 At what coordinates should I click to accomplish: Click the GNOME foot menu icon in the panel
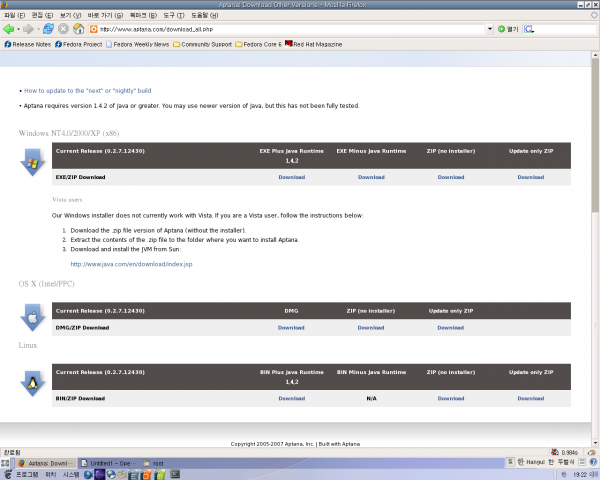click(x=7, y=475)
